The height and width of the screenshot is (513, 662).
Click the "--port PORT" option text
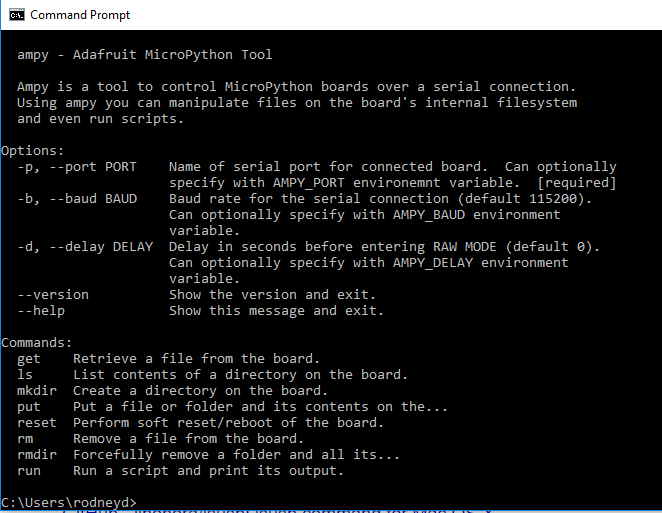[92, 166]
